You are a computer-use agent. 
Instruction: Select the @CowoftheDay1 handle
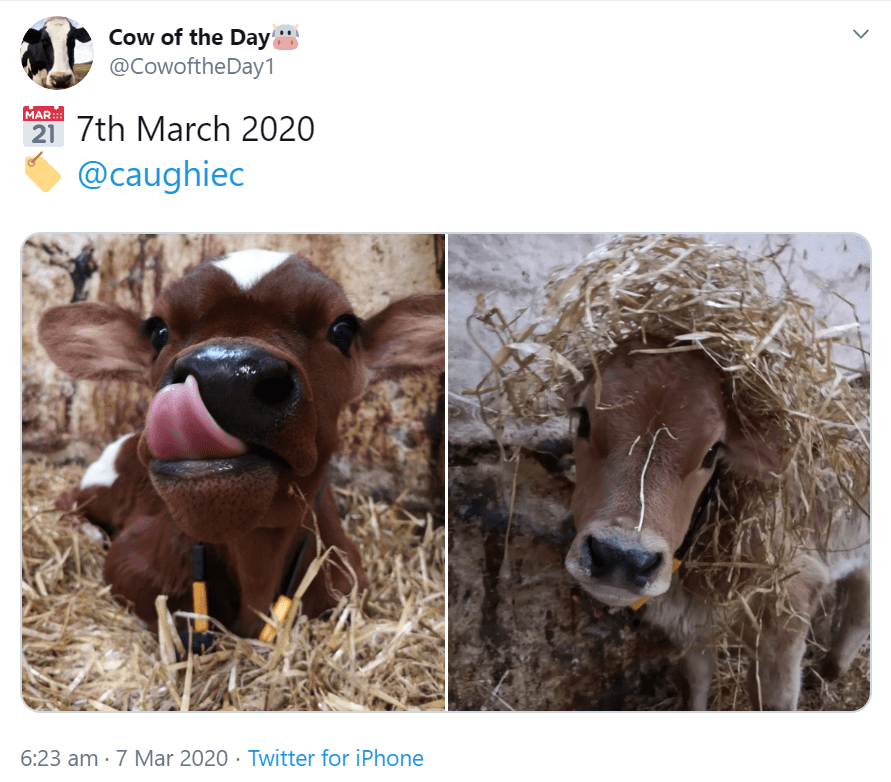click(x=191, y=67)
